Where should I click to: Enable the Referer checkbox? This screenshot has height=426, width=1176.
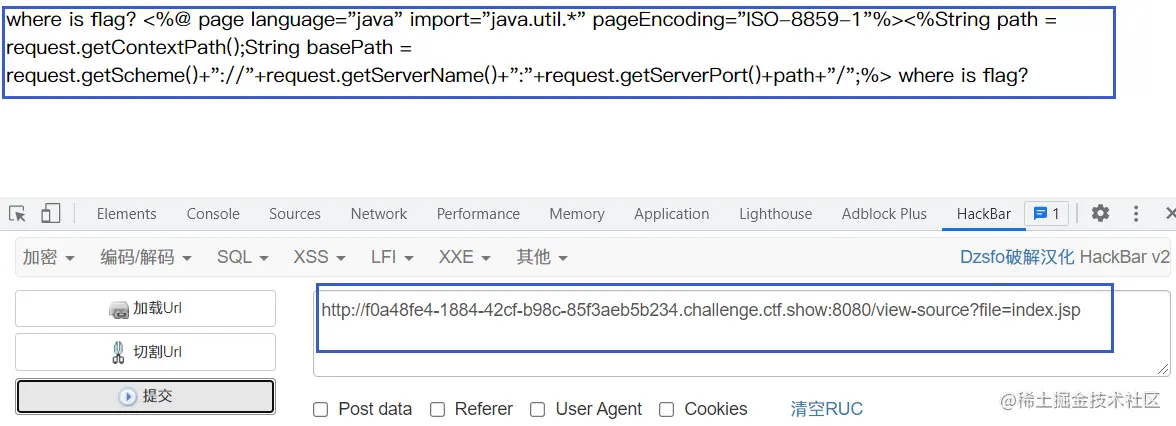tap(437, 410)
